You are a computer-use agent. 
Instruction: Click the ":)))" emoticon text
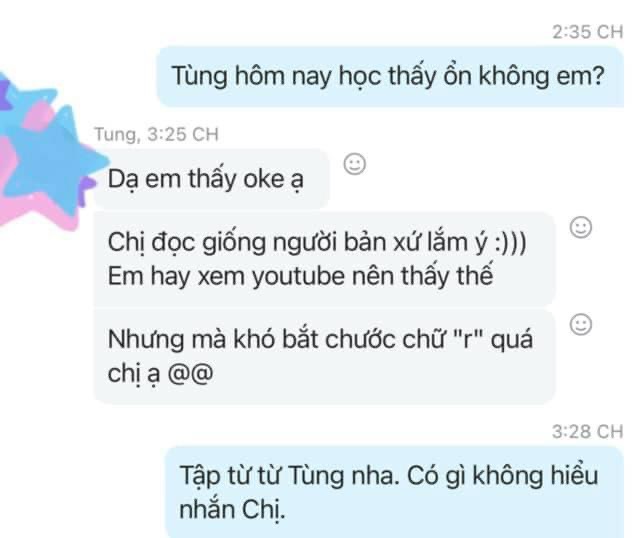tap(510, 243)
